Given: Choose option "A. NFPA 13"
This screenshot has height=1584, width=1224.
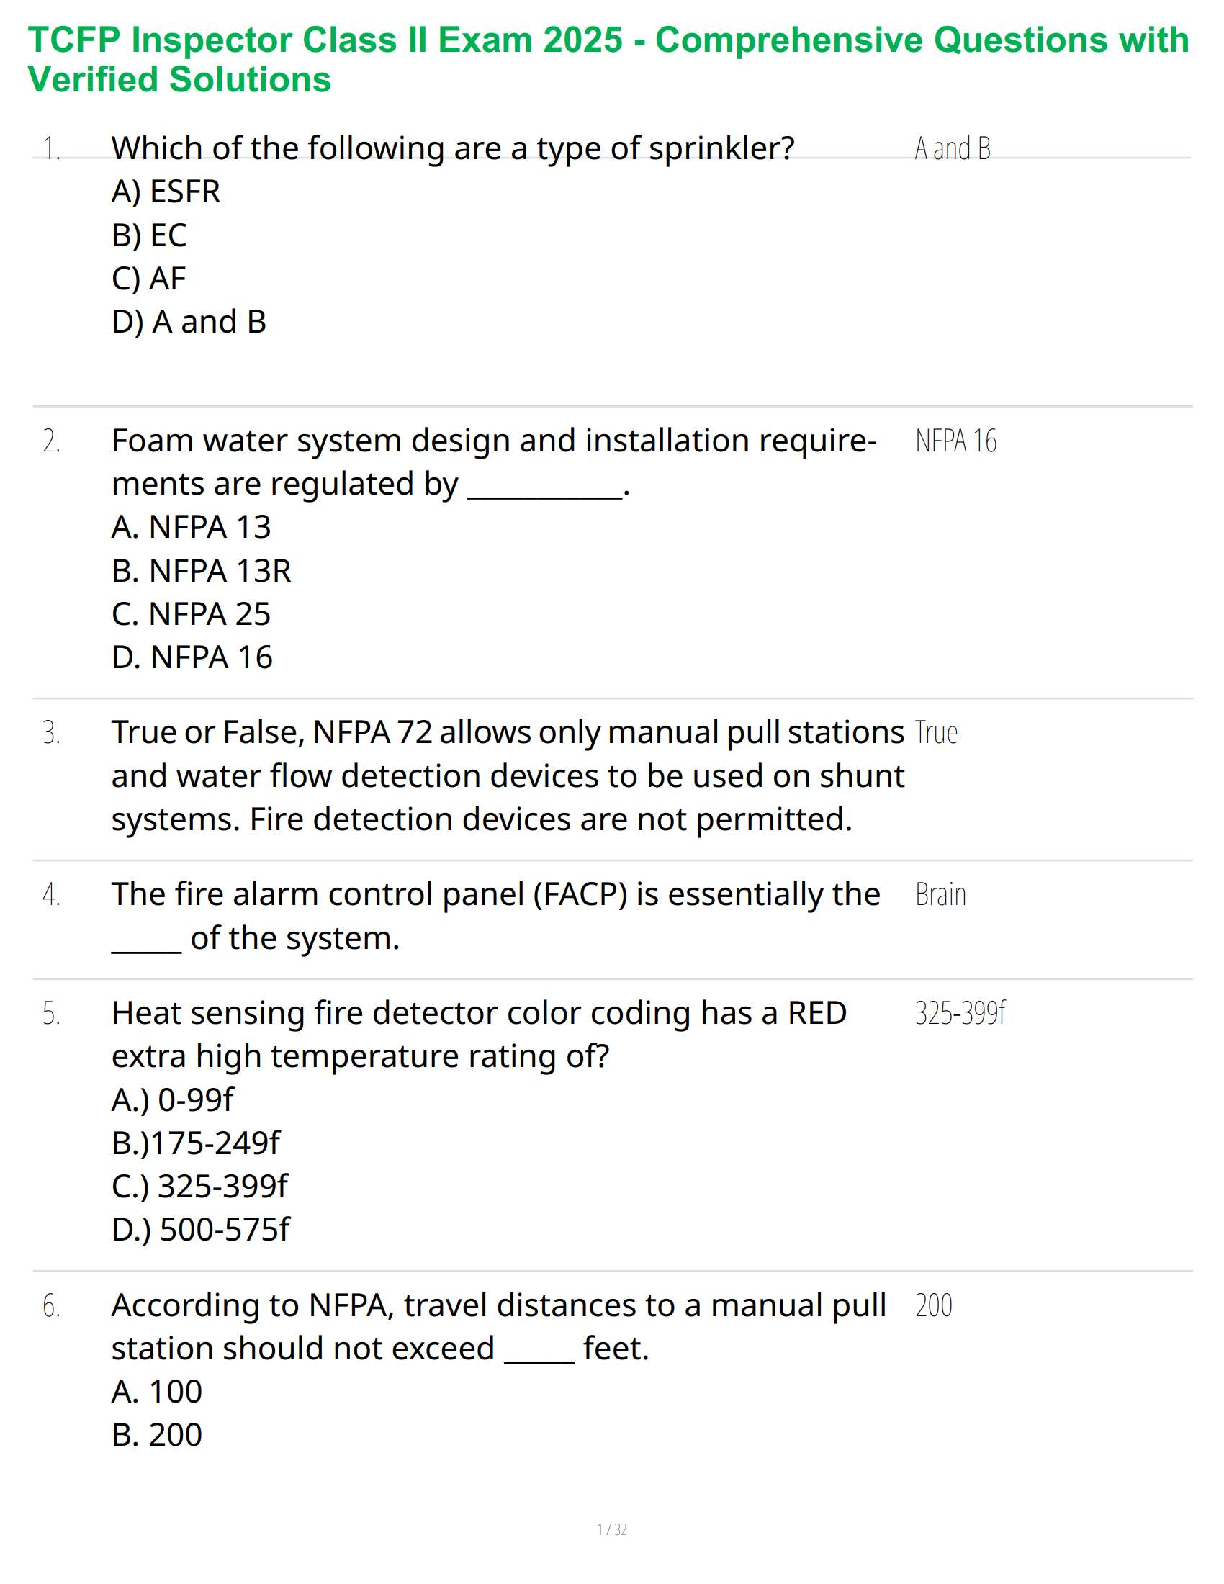Looking at the screenshot, I should (191, 527).
